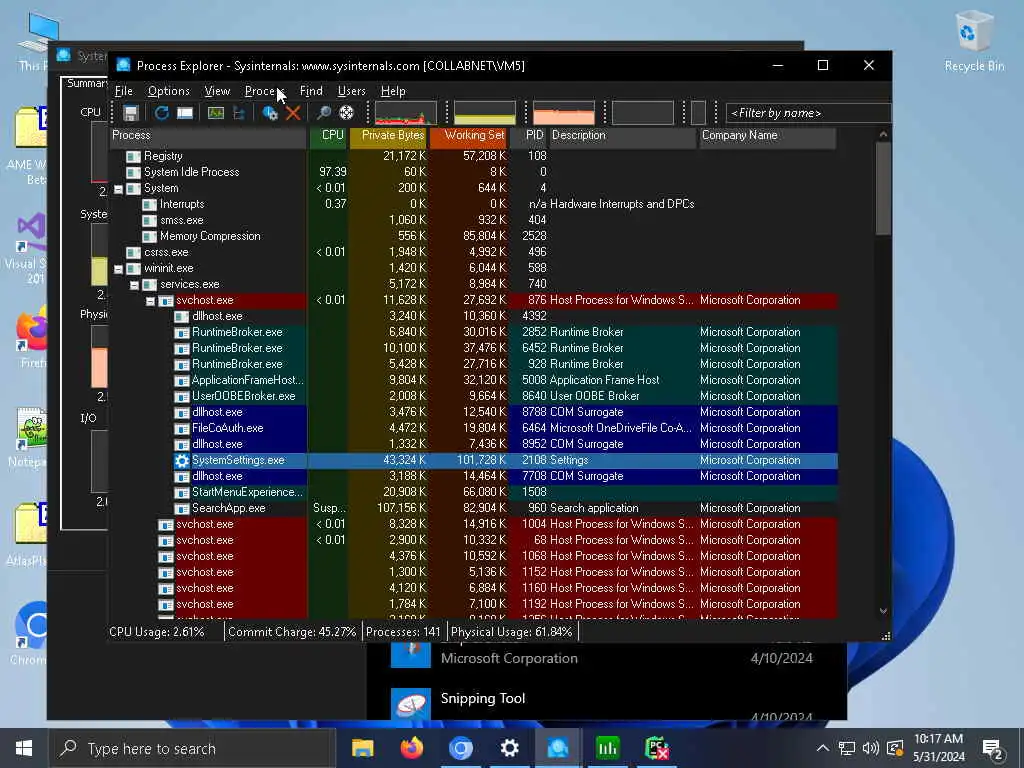Viewport: 1024px width, 768px height.
Task: Open the Options menu
Action: tap(168, 91)
